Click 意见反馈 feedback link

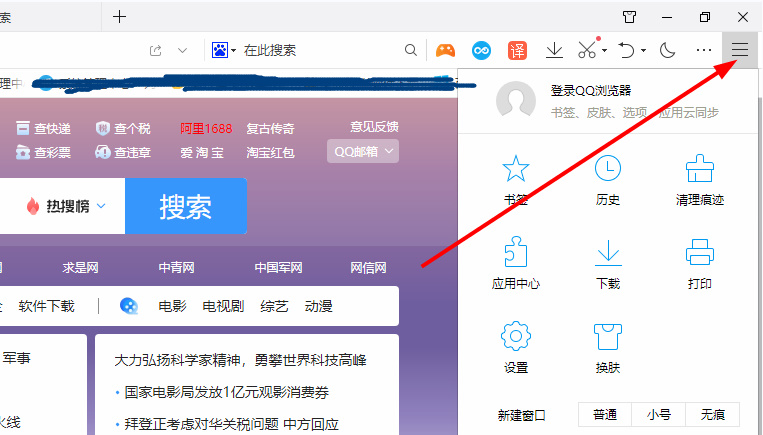click(x=375, y=127)
